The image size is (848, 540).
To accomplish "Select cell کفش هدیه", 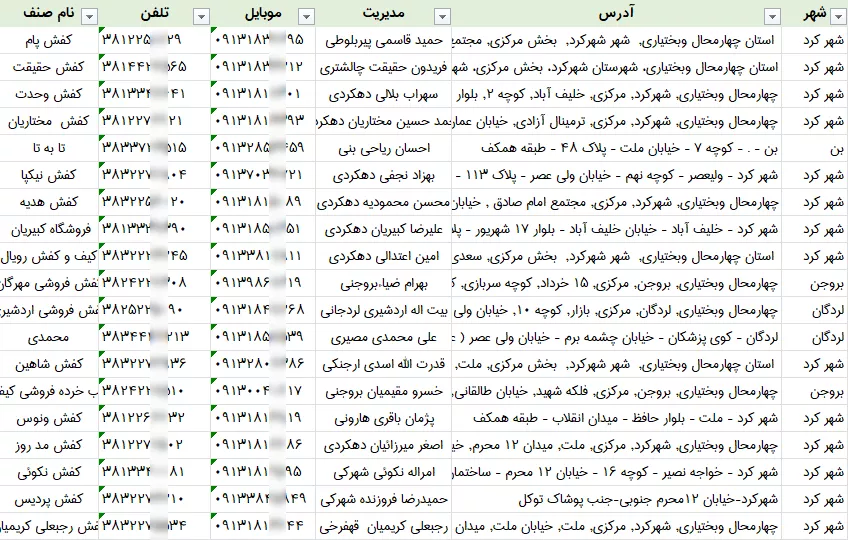I will tap(49, 202).
